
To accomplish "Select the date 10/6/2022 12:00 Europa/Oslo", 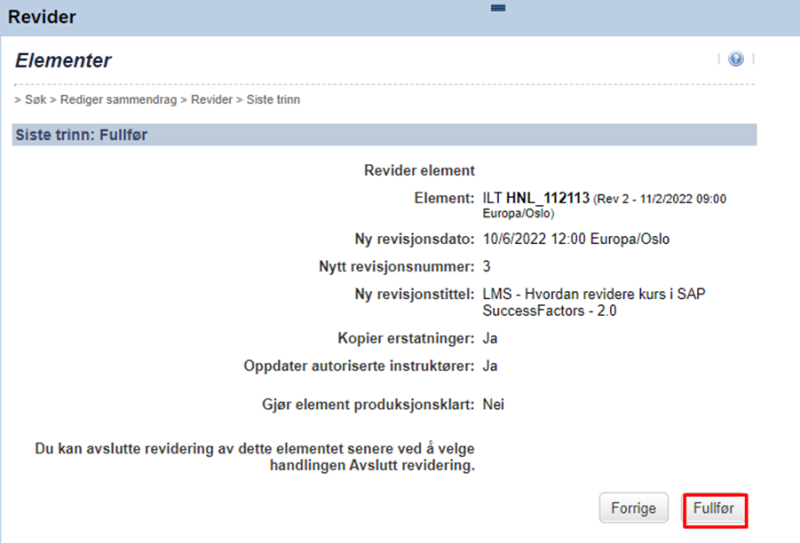I will pyautogui.click(x=576, y=239).
